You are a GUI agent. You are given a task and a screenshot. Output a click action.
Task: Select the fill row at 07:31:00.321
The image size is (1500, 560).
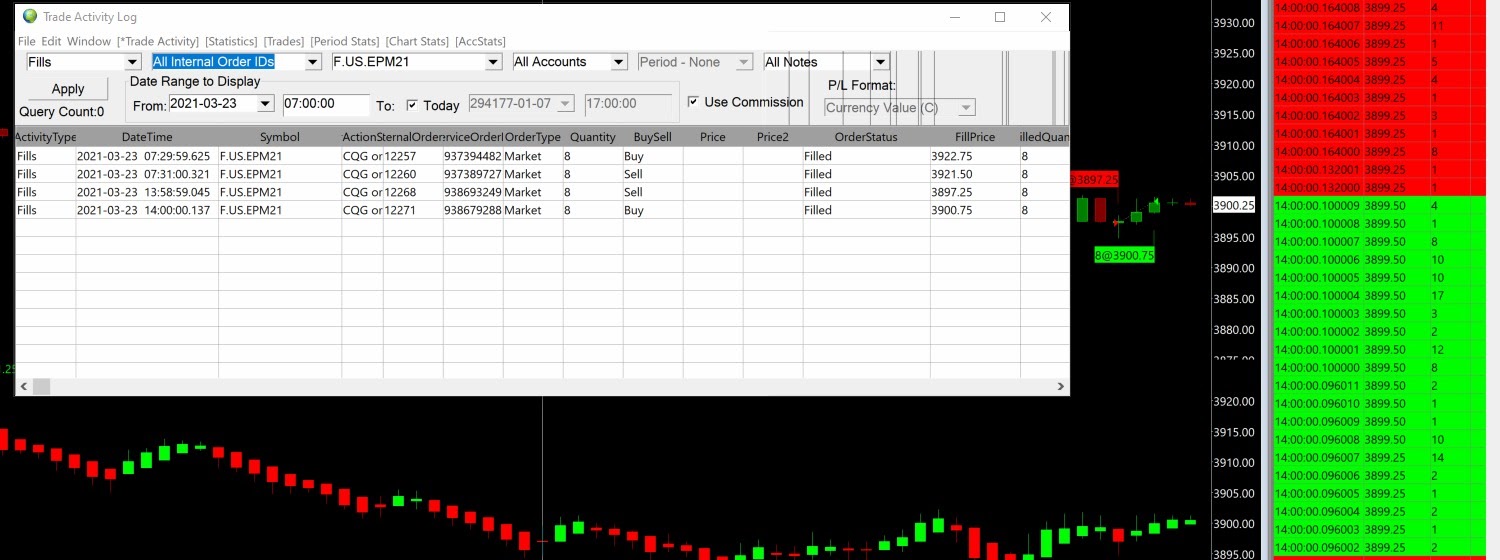542,174
